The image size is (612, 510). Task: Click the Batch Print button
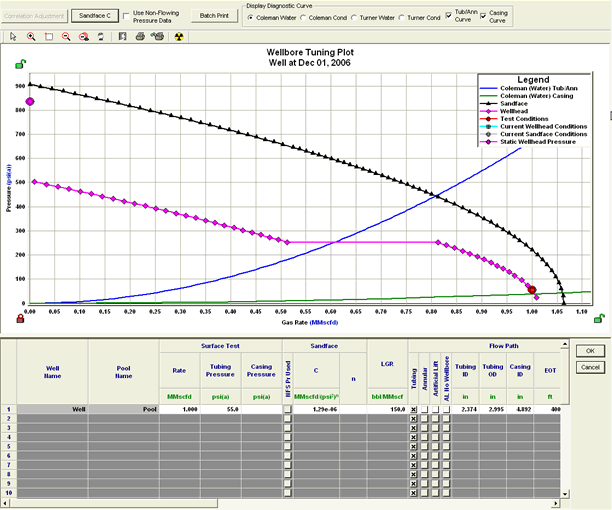pyautogui.click(x=213, y=16)
